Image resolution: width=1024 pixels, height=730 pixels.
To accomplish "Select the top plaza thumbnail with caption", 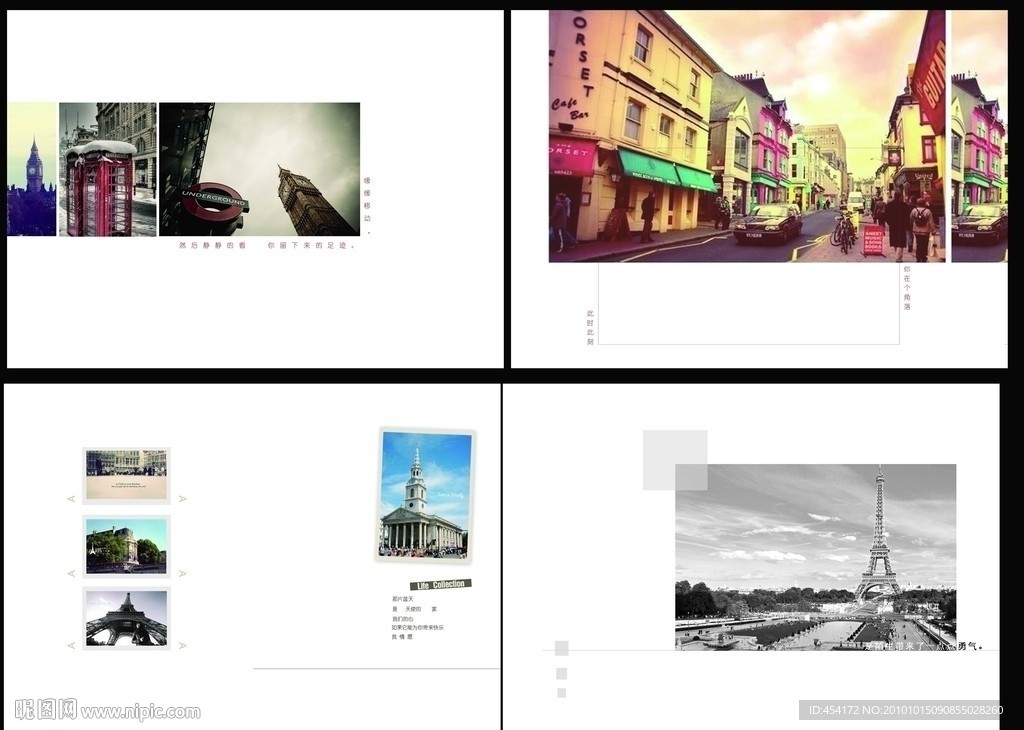I will click(x=126, y=474).
